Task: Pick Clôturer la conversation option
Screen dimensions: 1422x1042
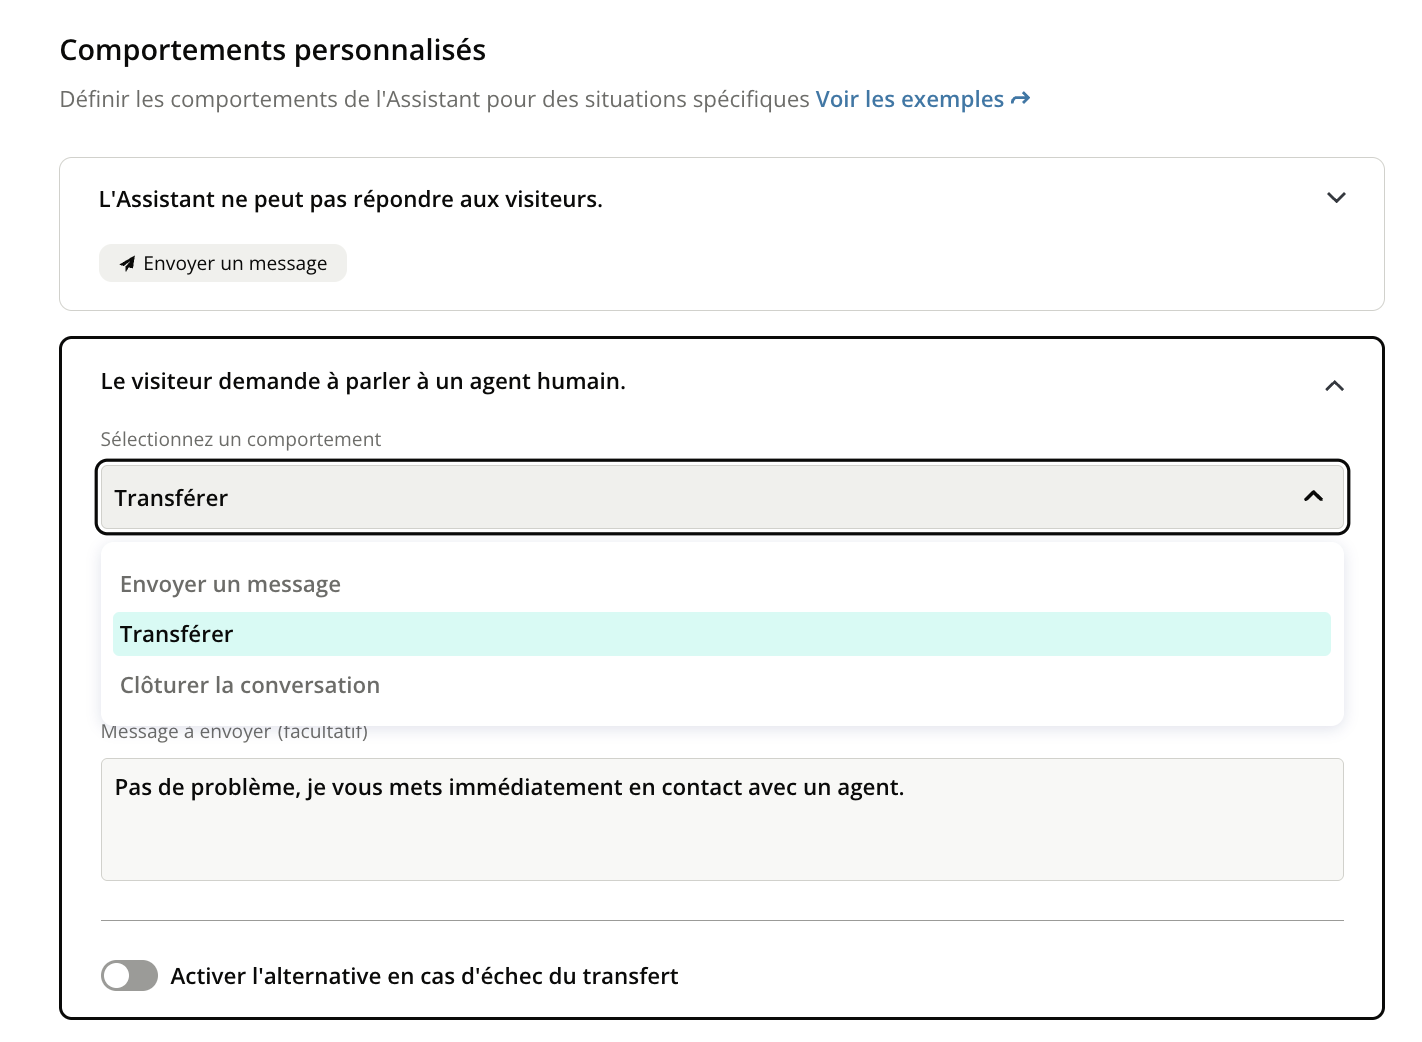Action: point(250,685)
